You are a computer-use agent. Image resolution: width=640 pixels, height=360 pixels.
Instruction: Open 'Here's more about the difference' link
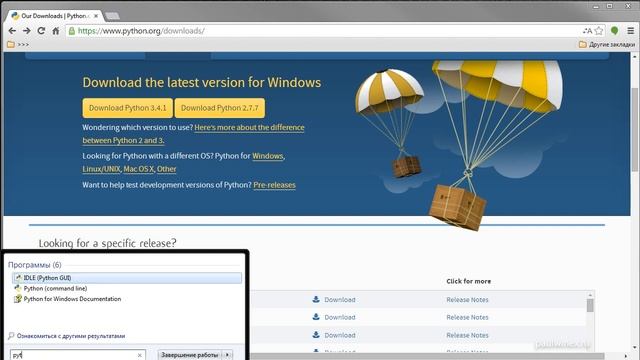[249, 127]
